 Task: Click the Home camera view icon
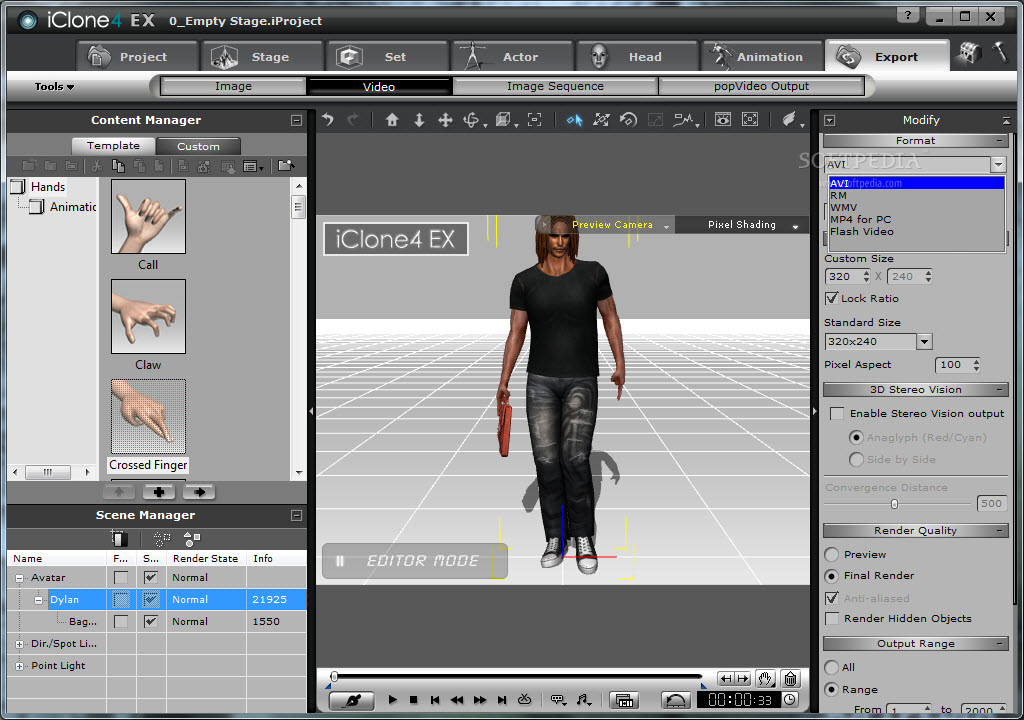click(x=392, y=120)
